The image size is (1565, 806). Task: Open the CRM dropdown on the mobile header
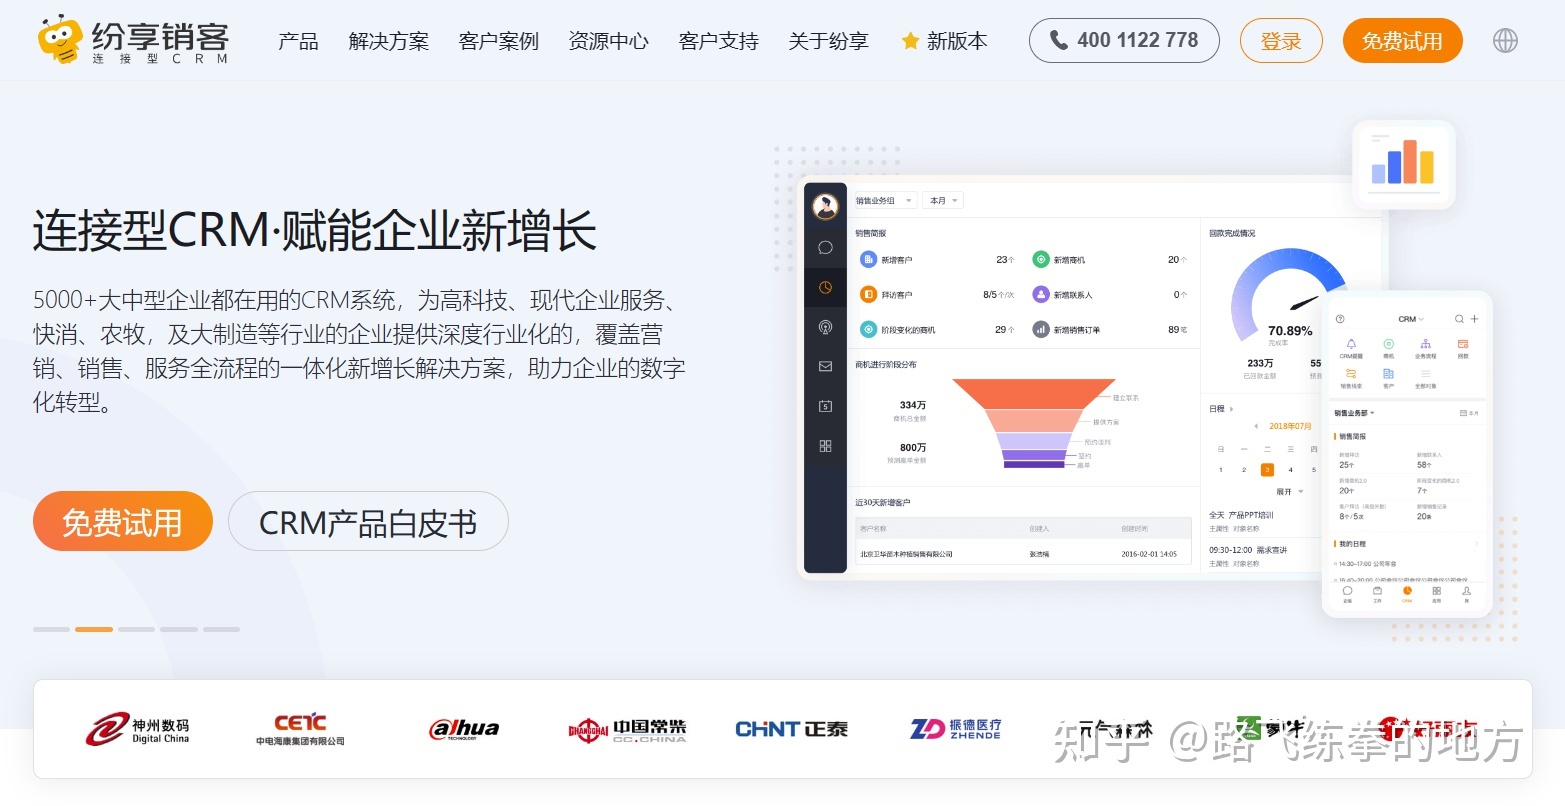tap(1411, 319)
